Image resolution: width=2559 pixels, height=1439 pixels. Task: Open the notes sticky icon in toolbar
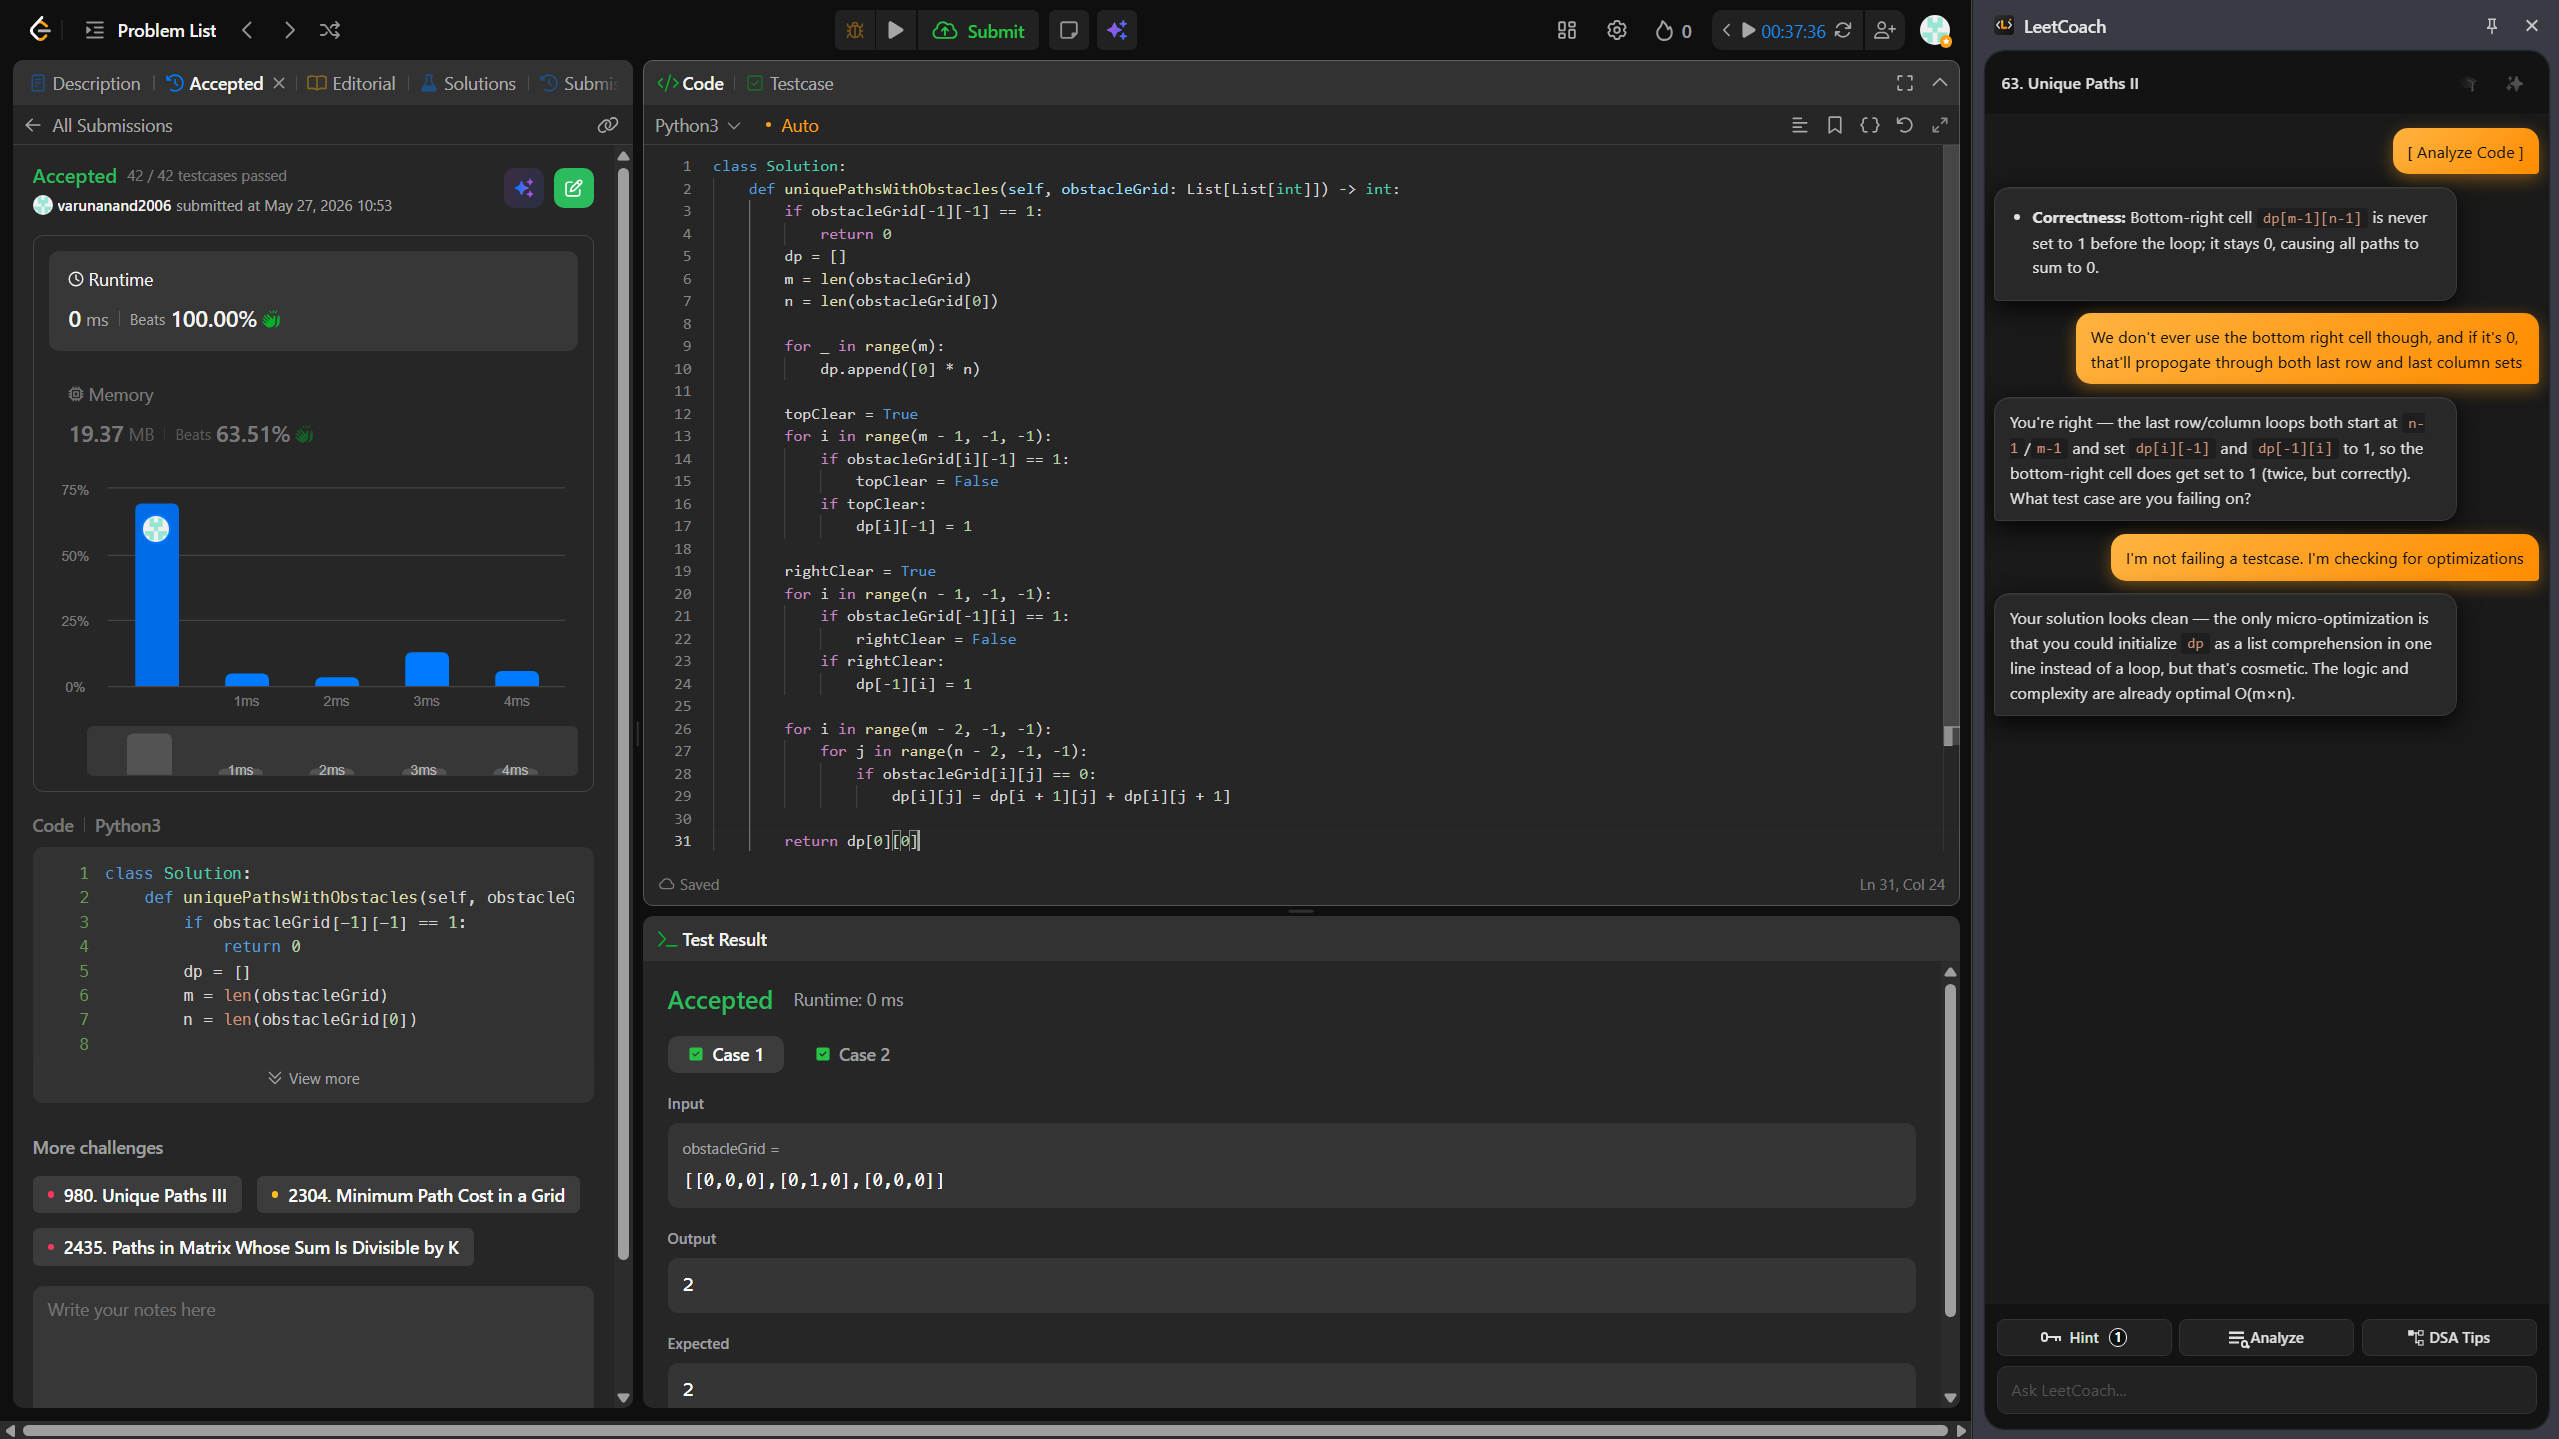[x=1068, y=31]
